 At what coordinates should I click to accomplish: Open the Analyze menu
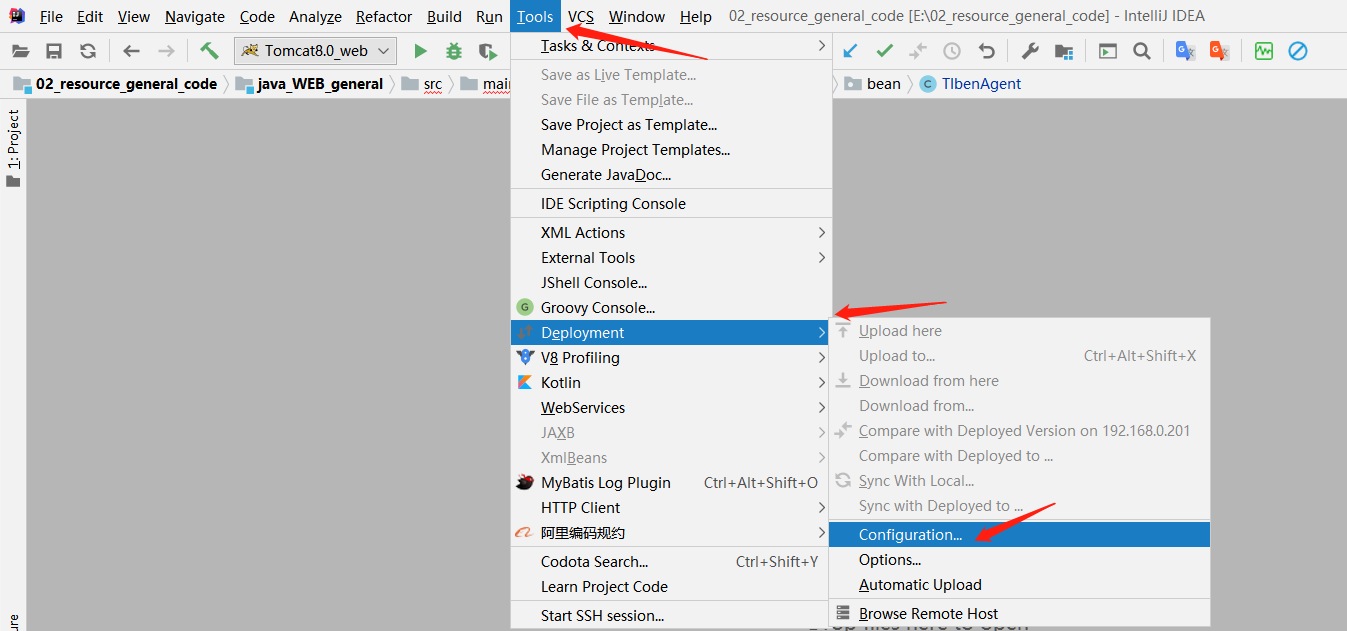pos(315,17)
